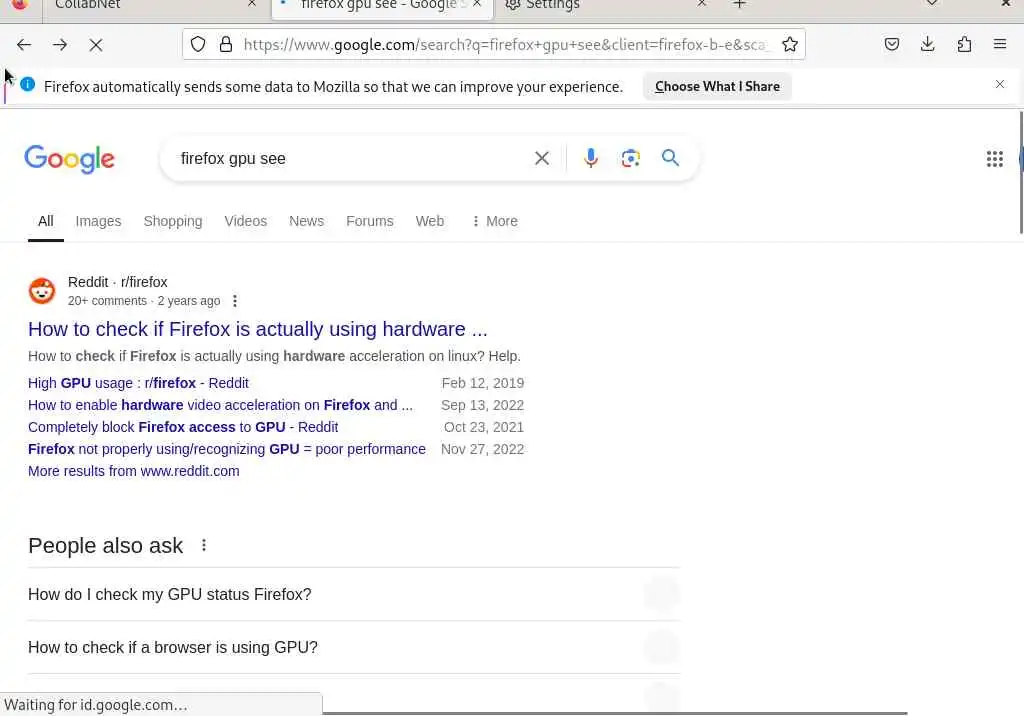Close the CollabNet tab

pyautogui.click(x=252, y=4)
